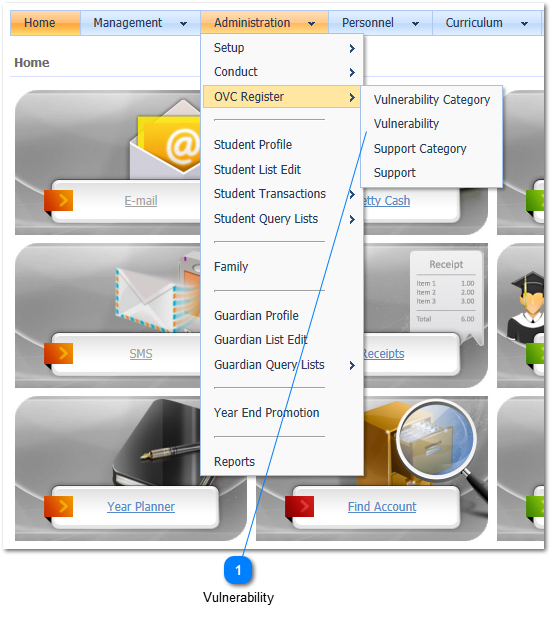The height and width of the screenshot is (621, 552).
Task: Click the Receipt paper icon
Action: coord(446,295)
